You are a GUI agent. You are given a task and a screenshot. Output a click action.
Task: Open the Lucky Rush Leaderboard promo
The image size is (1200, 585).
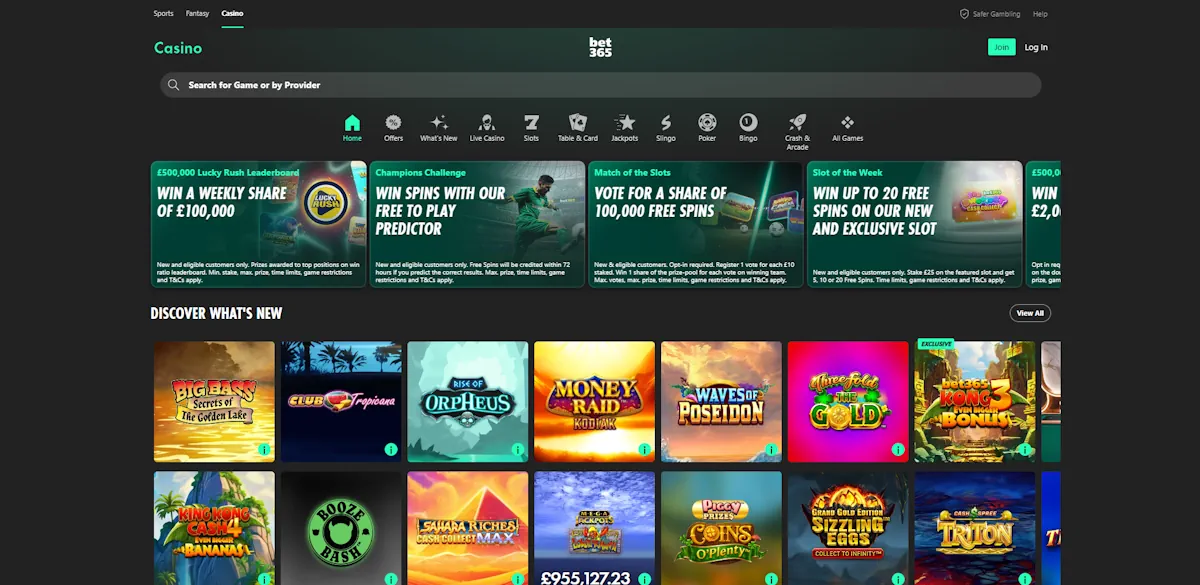point(258,224)
